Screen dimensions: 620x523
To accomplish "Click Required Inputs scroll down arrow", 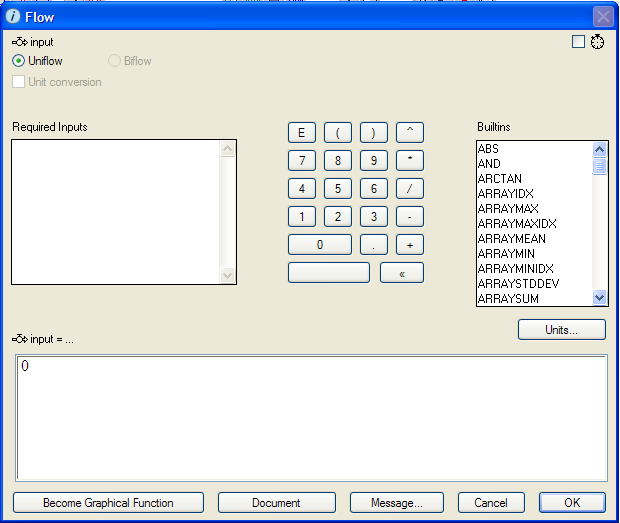I will click(227, 275).
